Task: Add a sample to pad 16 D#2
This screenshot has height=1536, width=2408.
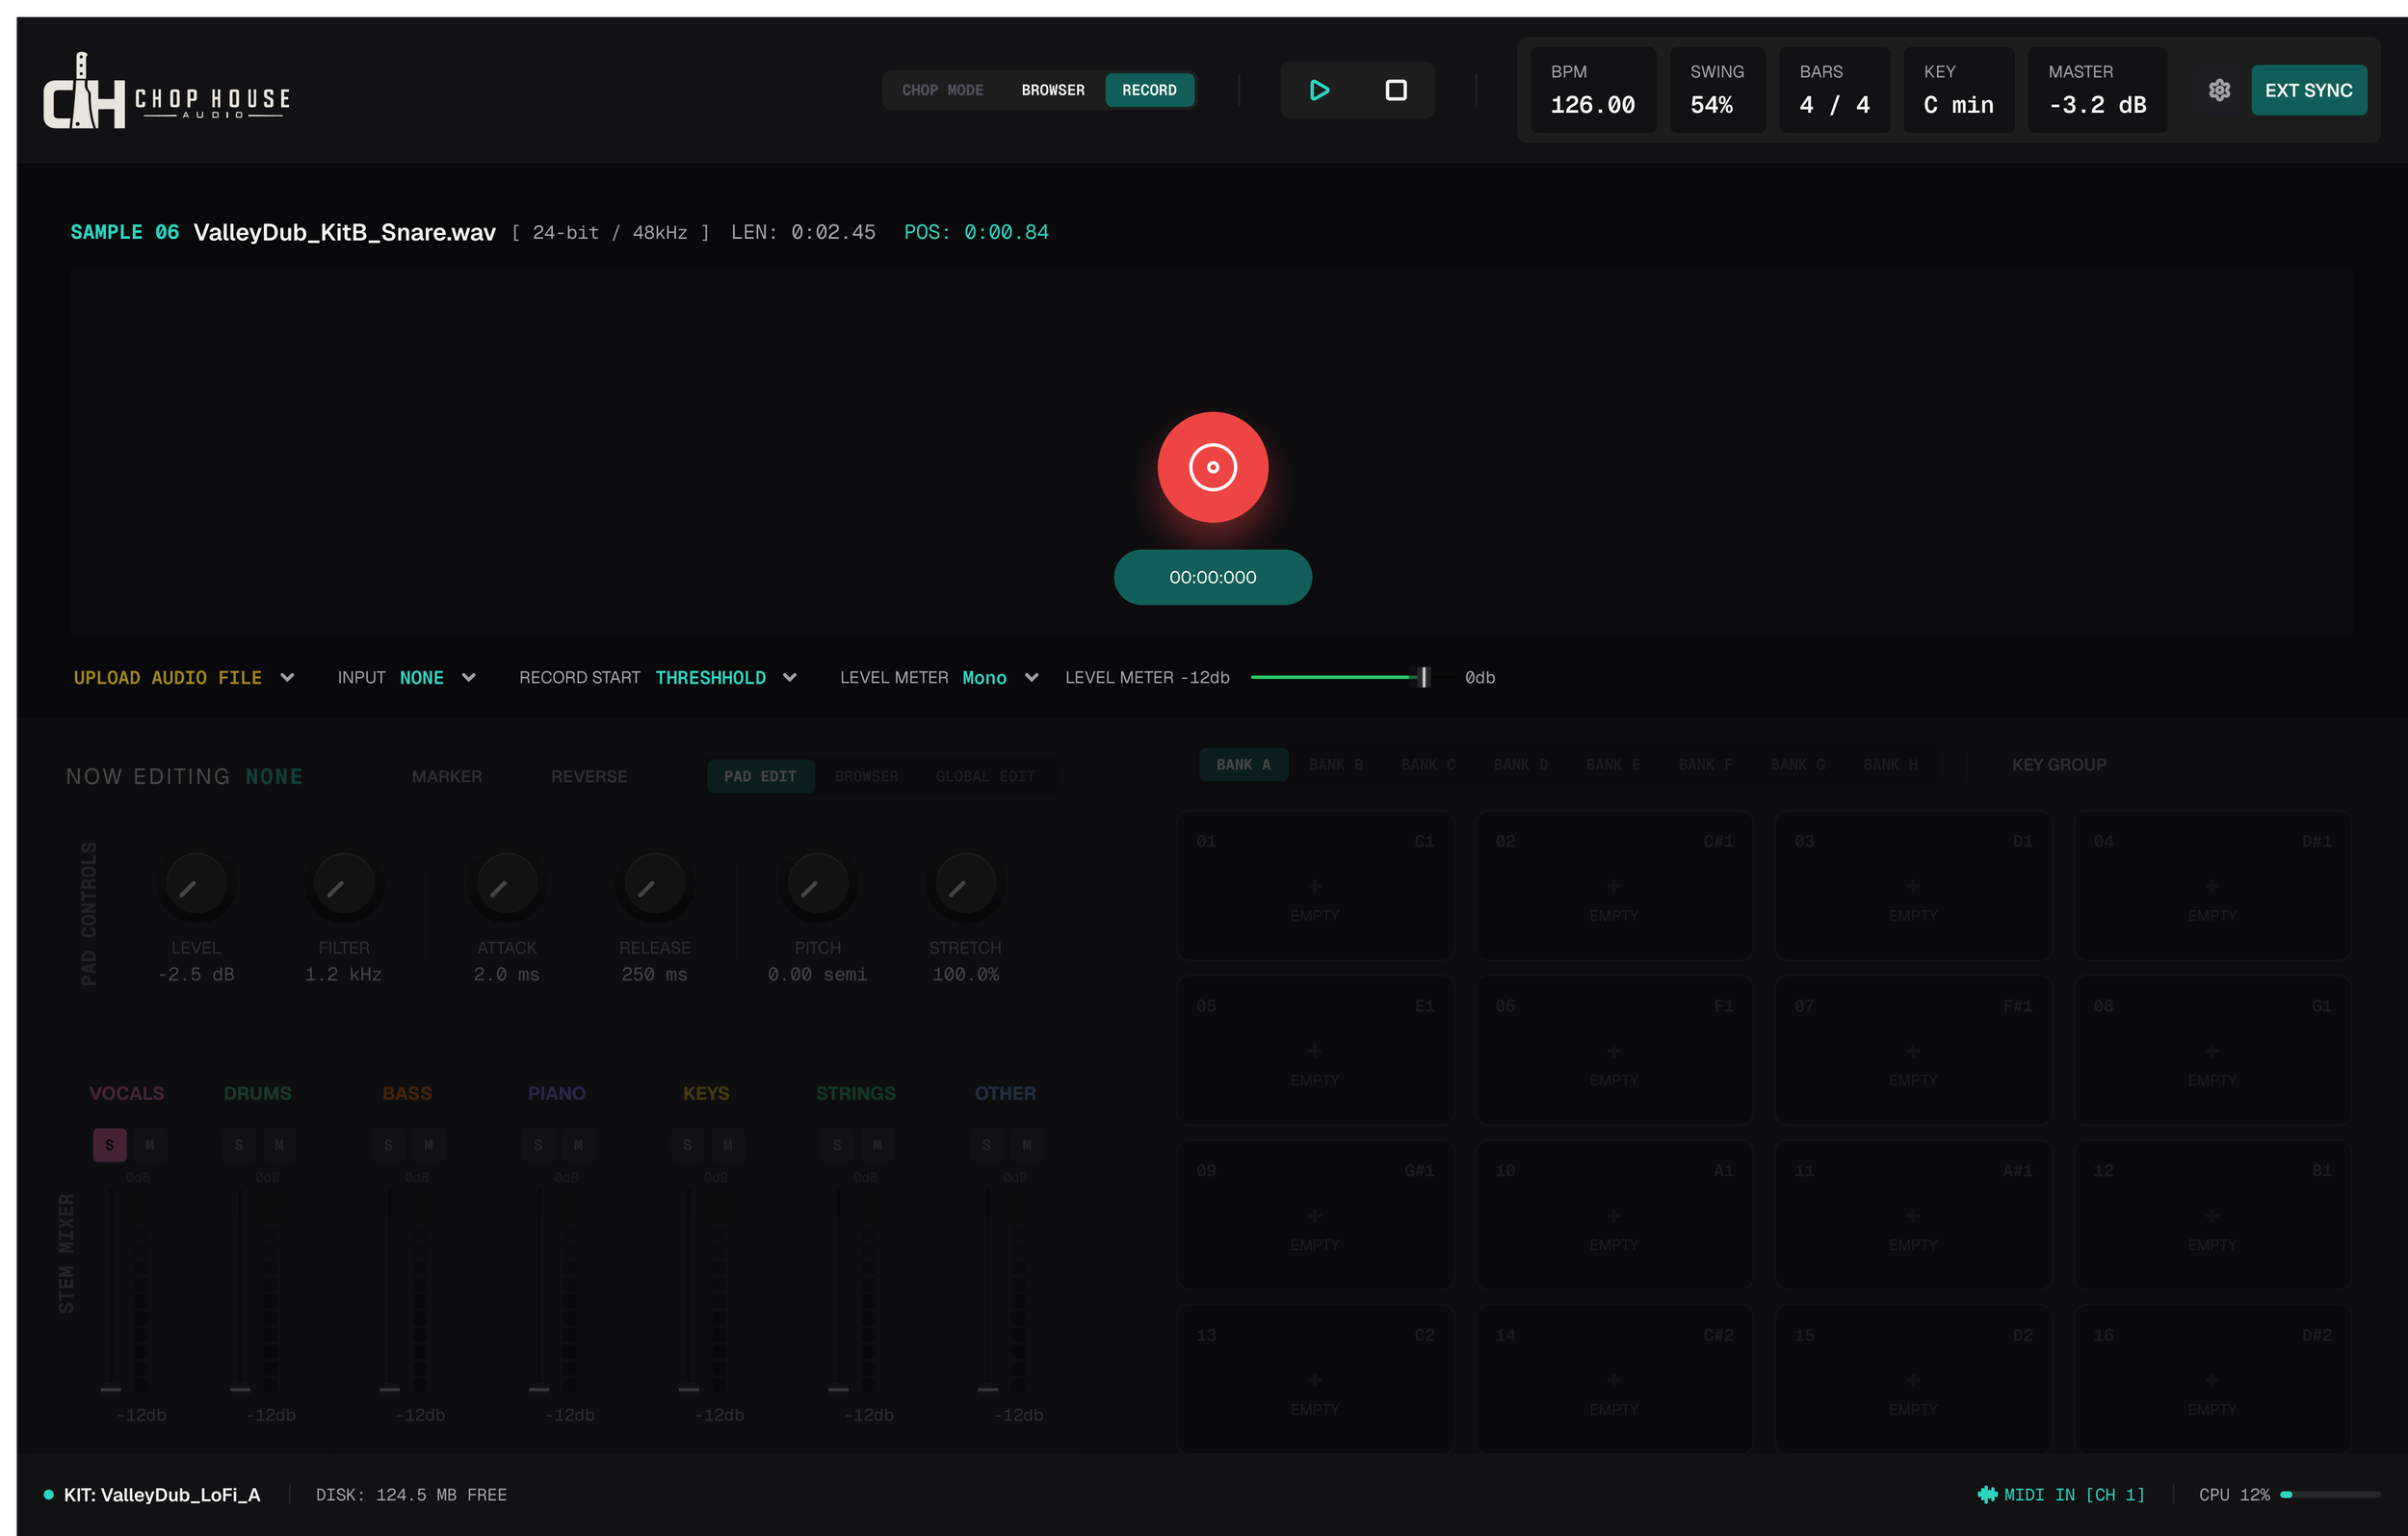Action: coord(2212,1379)
